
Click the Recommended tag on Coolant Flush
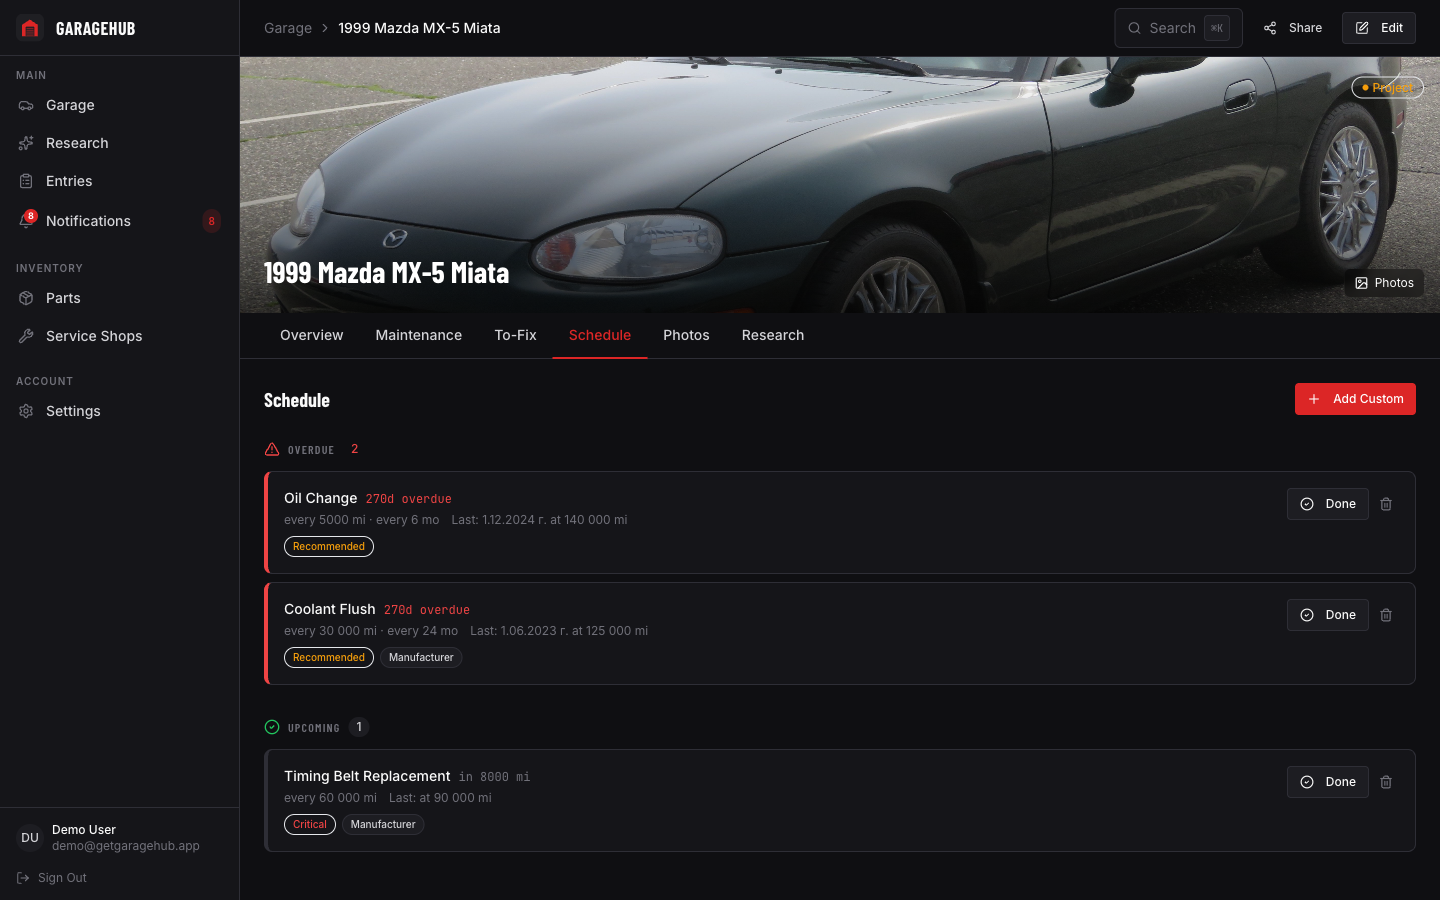(x=329, y=658)
